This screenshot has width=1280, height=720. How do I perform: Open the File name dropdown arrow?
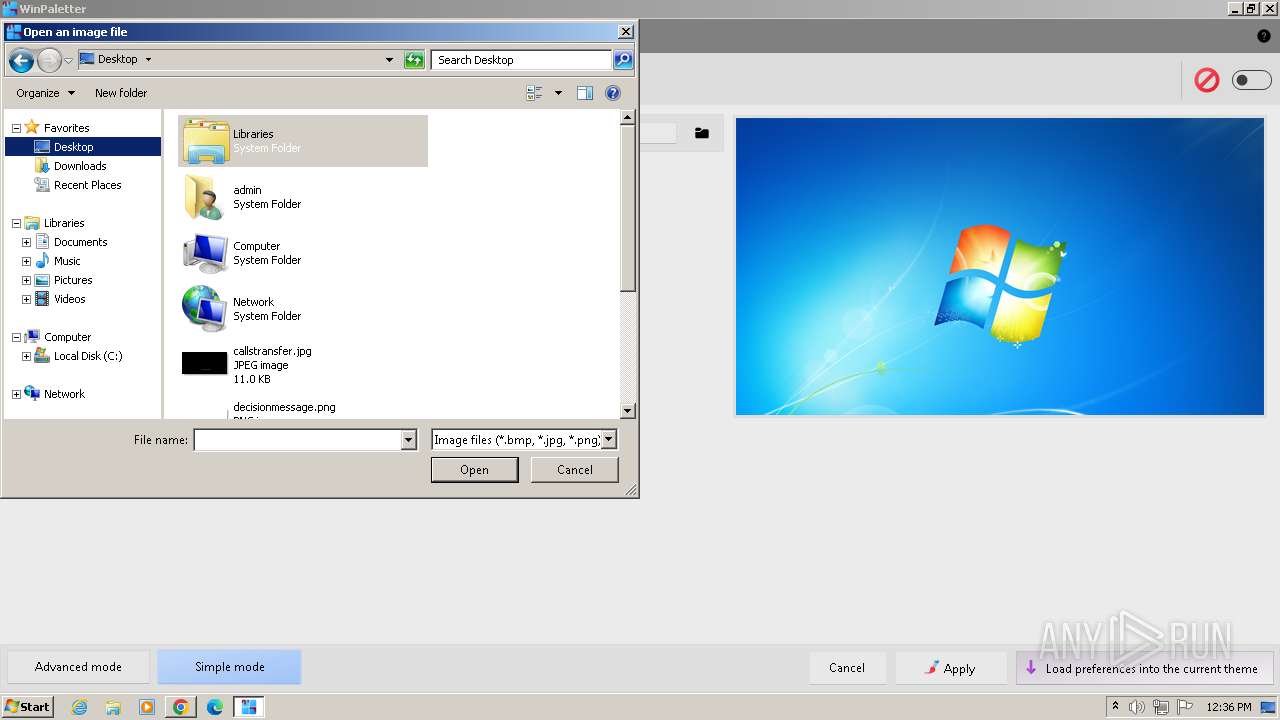coord(408,440)
